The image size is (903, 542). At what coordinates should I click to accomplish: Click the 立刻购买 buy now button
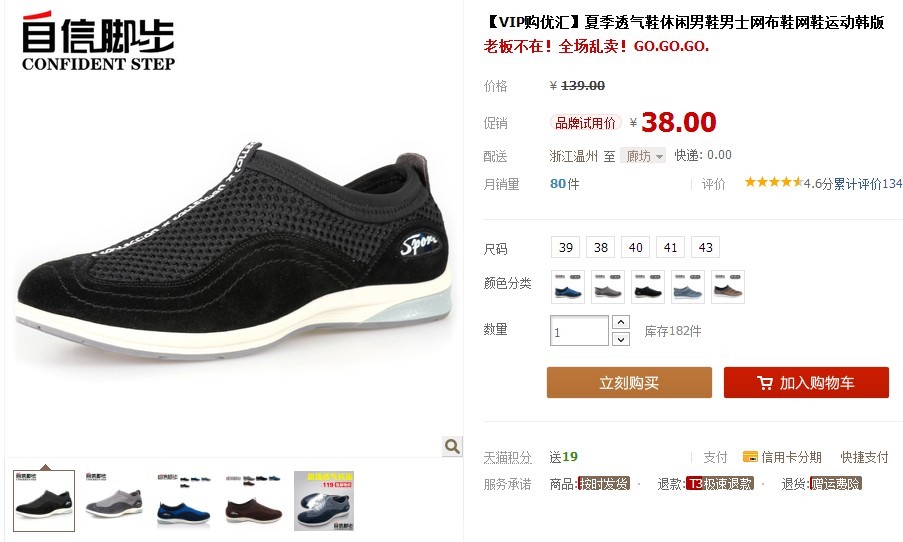629,382
